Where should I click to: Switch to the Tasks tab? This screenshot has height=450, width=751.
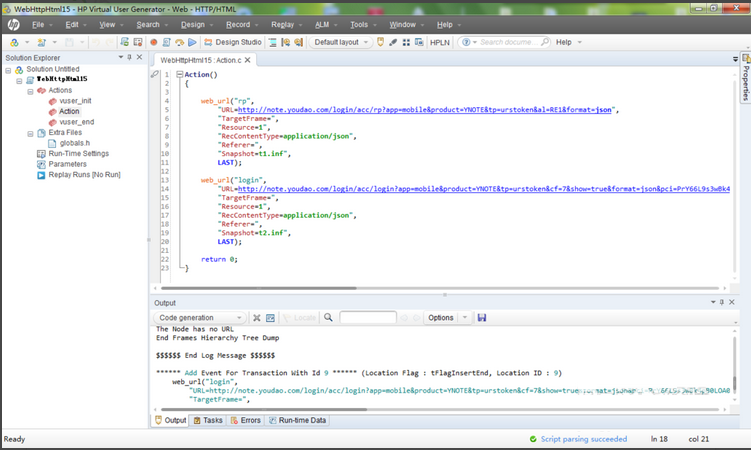click(x=208, y=420)
